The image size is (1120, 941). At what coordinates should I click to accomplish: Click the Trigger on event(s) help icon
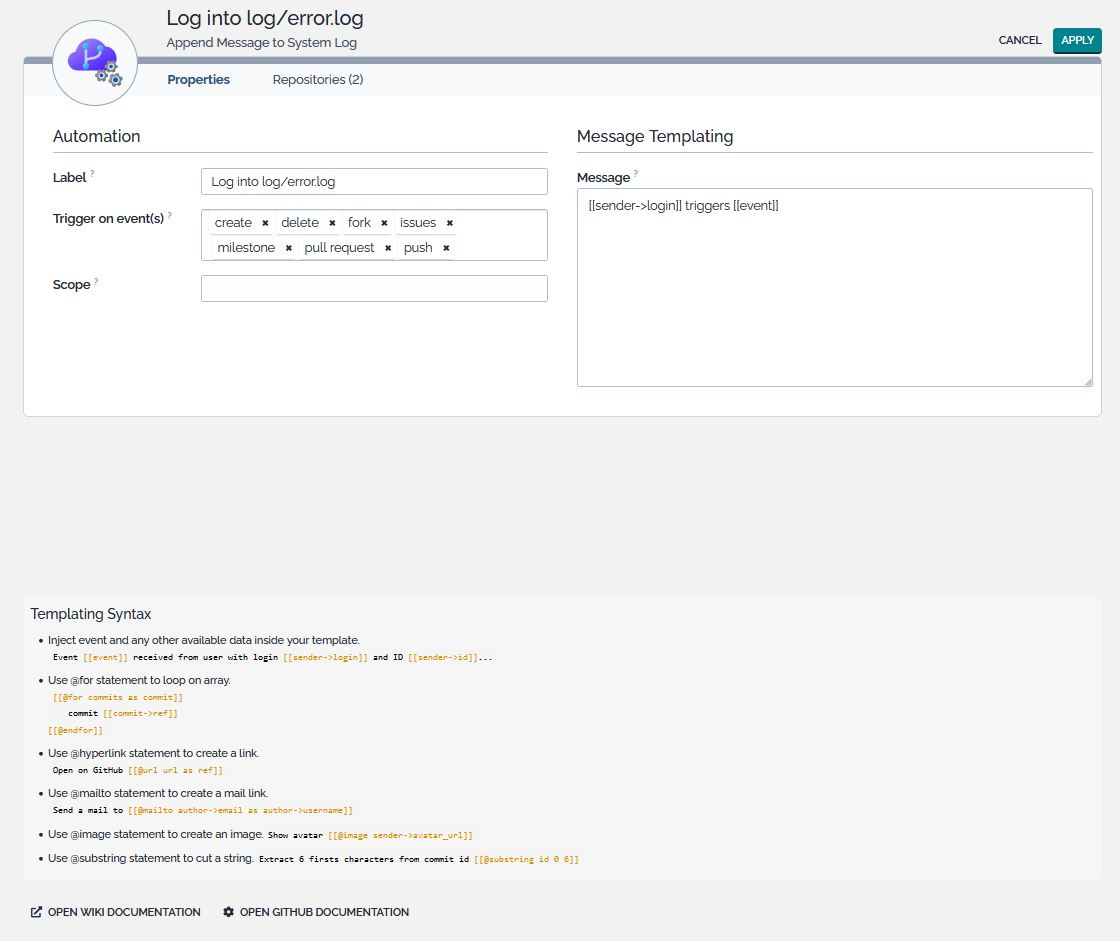point(169,214)
